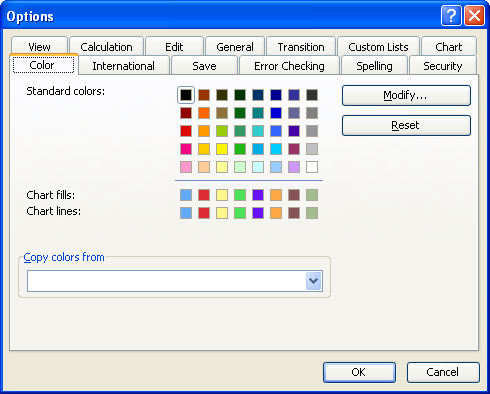Open the International tab
Image resolution: width=490 pixels, height=394 pixels.
point(124,66)
